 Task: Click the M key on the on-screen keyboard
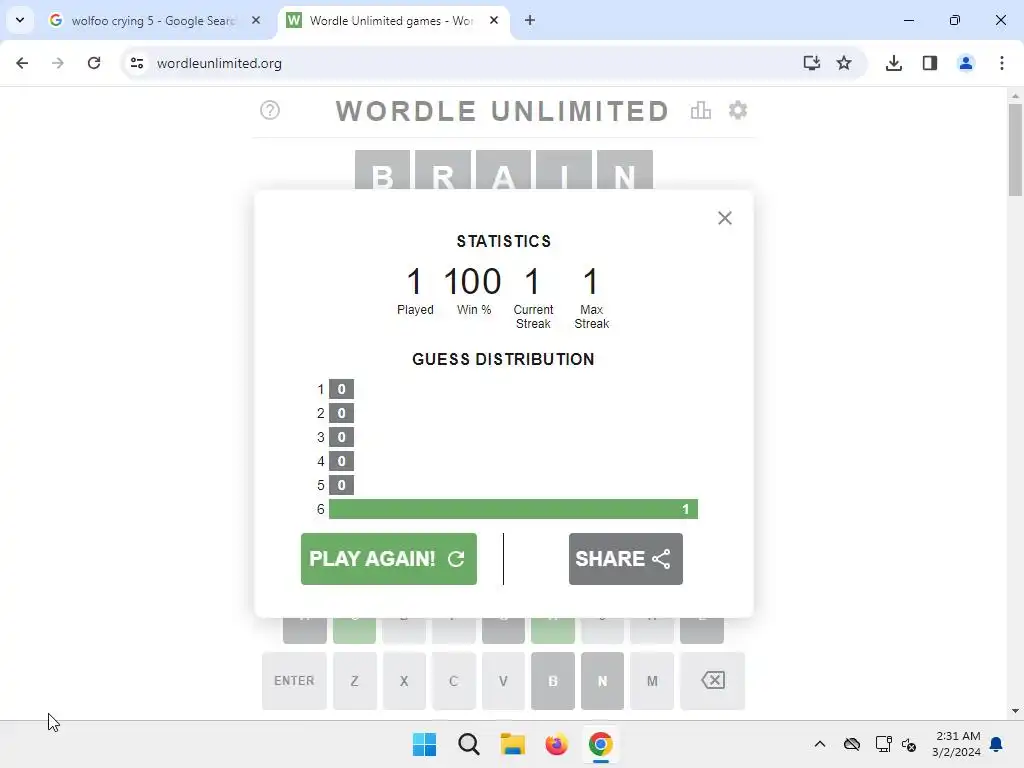652,680
